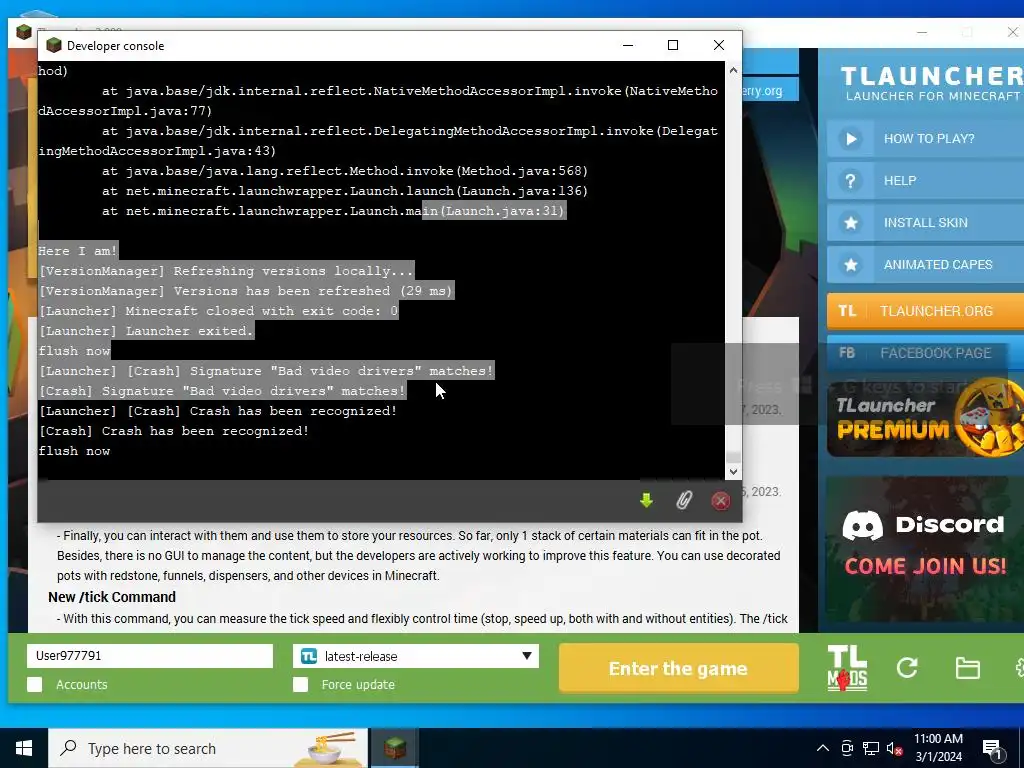Screen dimensions: 1024x768
Task: Open the HELP menu item
Action: pos(900,181)
